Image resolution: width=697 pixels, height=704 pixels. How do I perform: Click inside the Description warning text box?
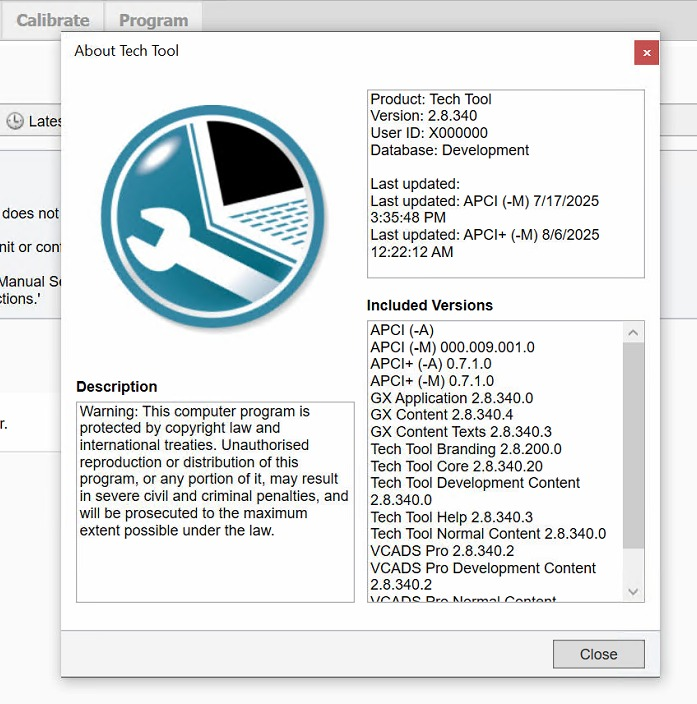215,500
